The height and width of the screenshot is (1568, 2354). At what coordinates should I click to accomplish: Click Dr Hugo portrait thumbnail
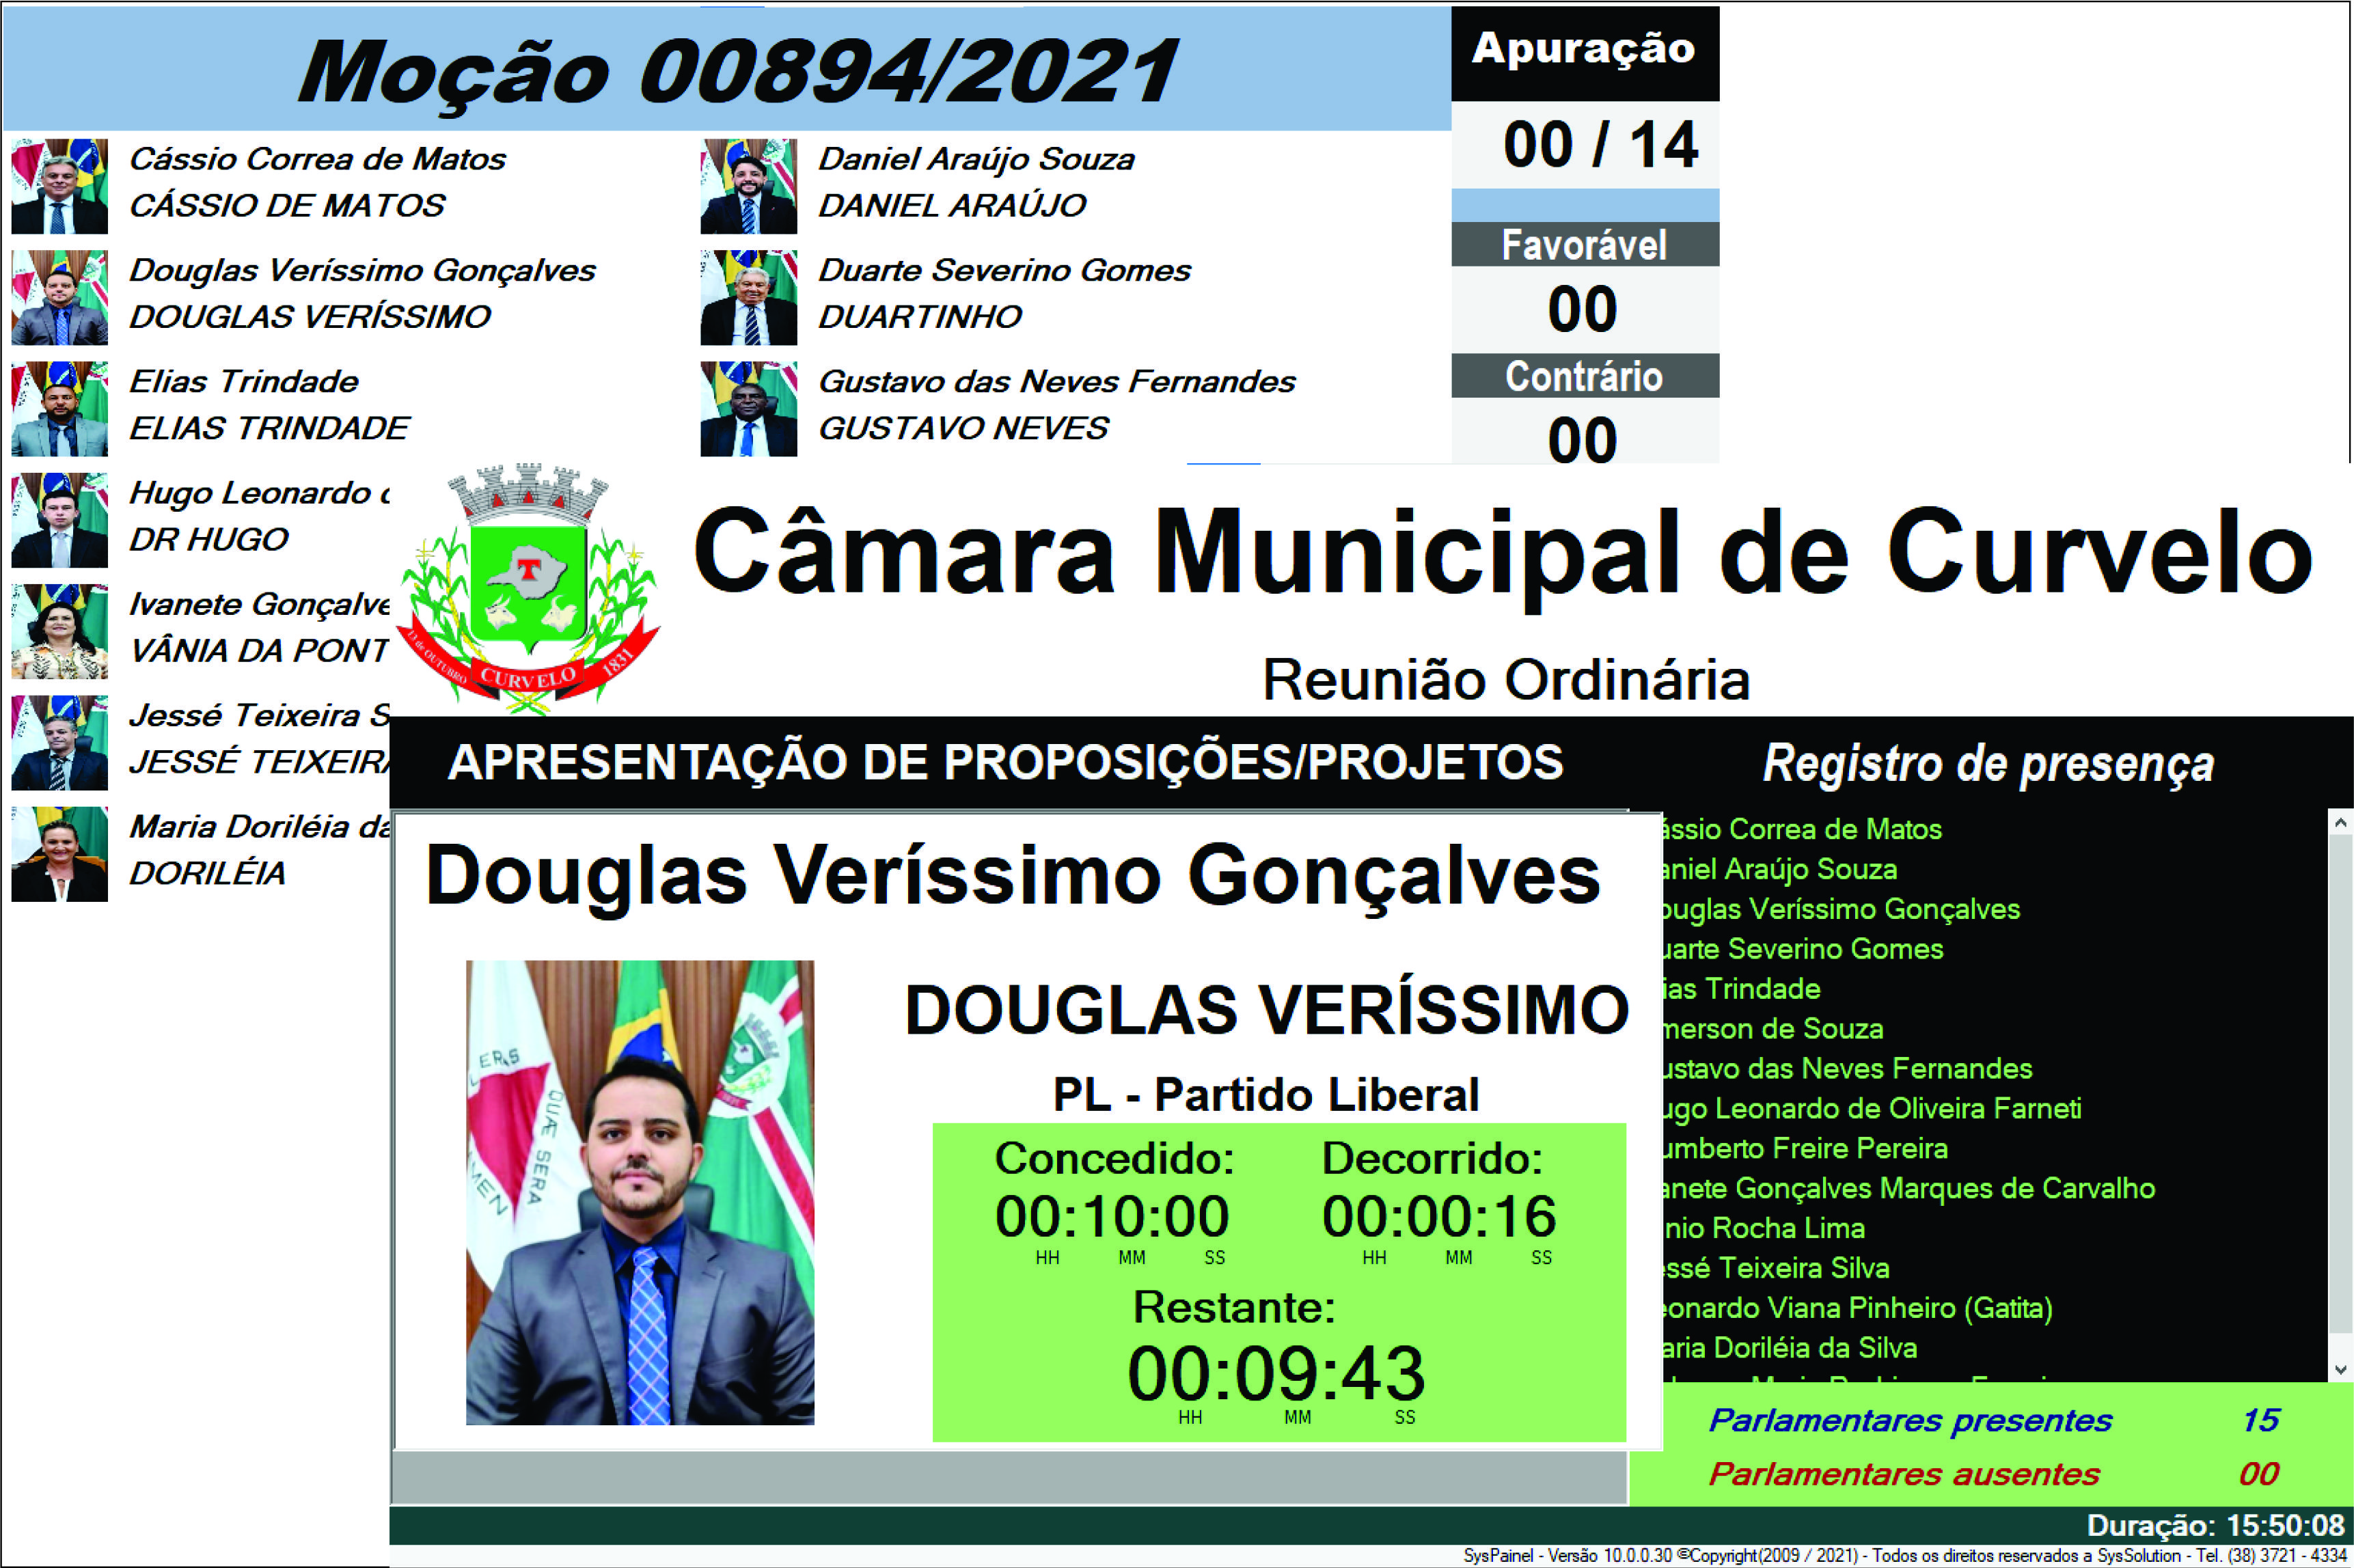click(x=59, y=520)
